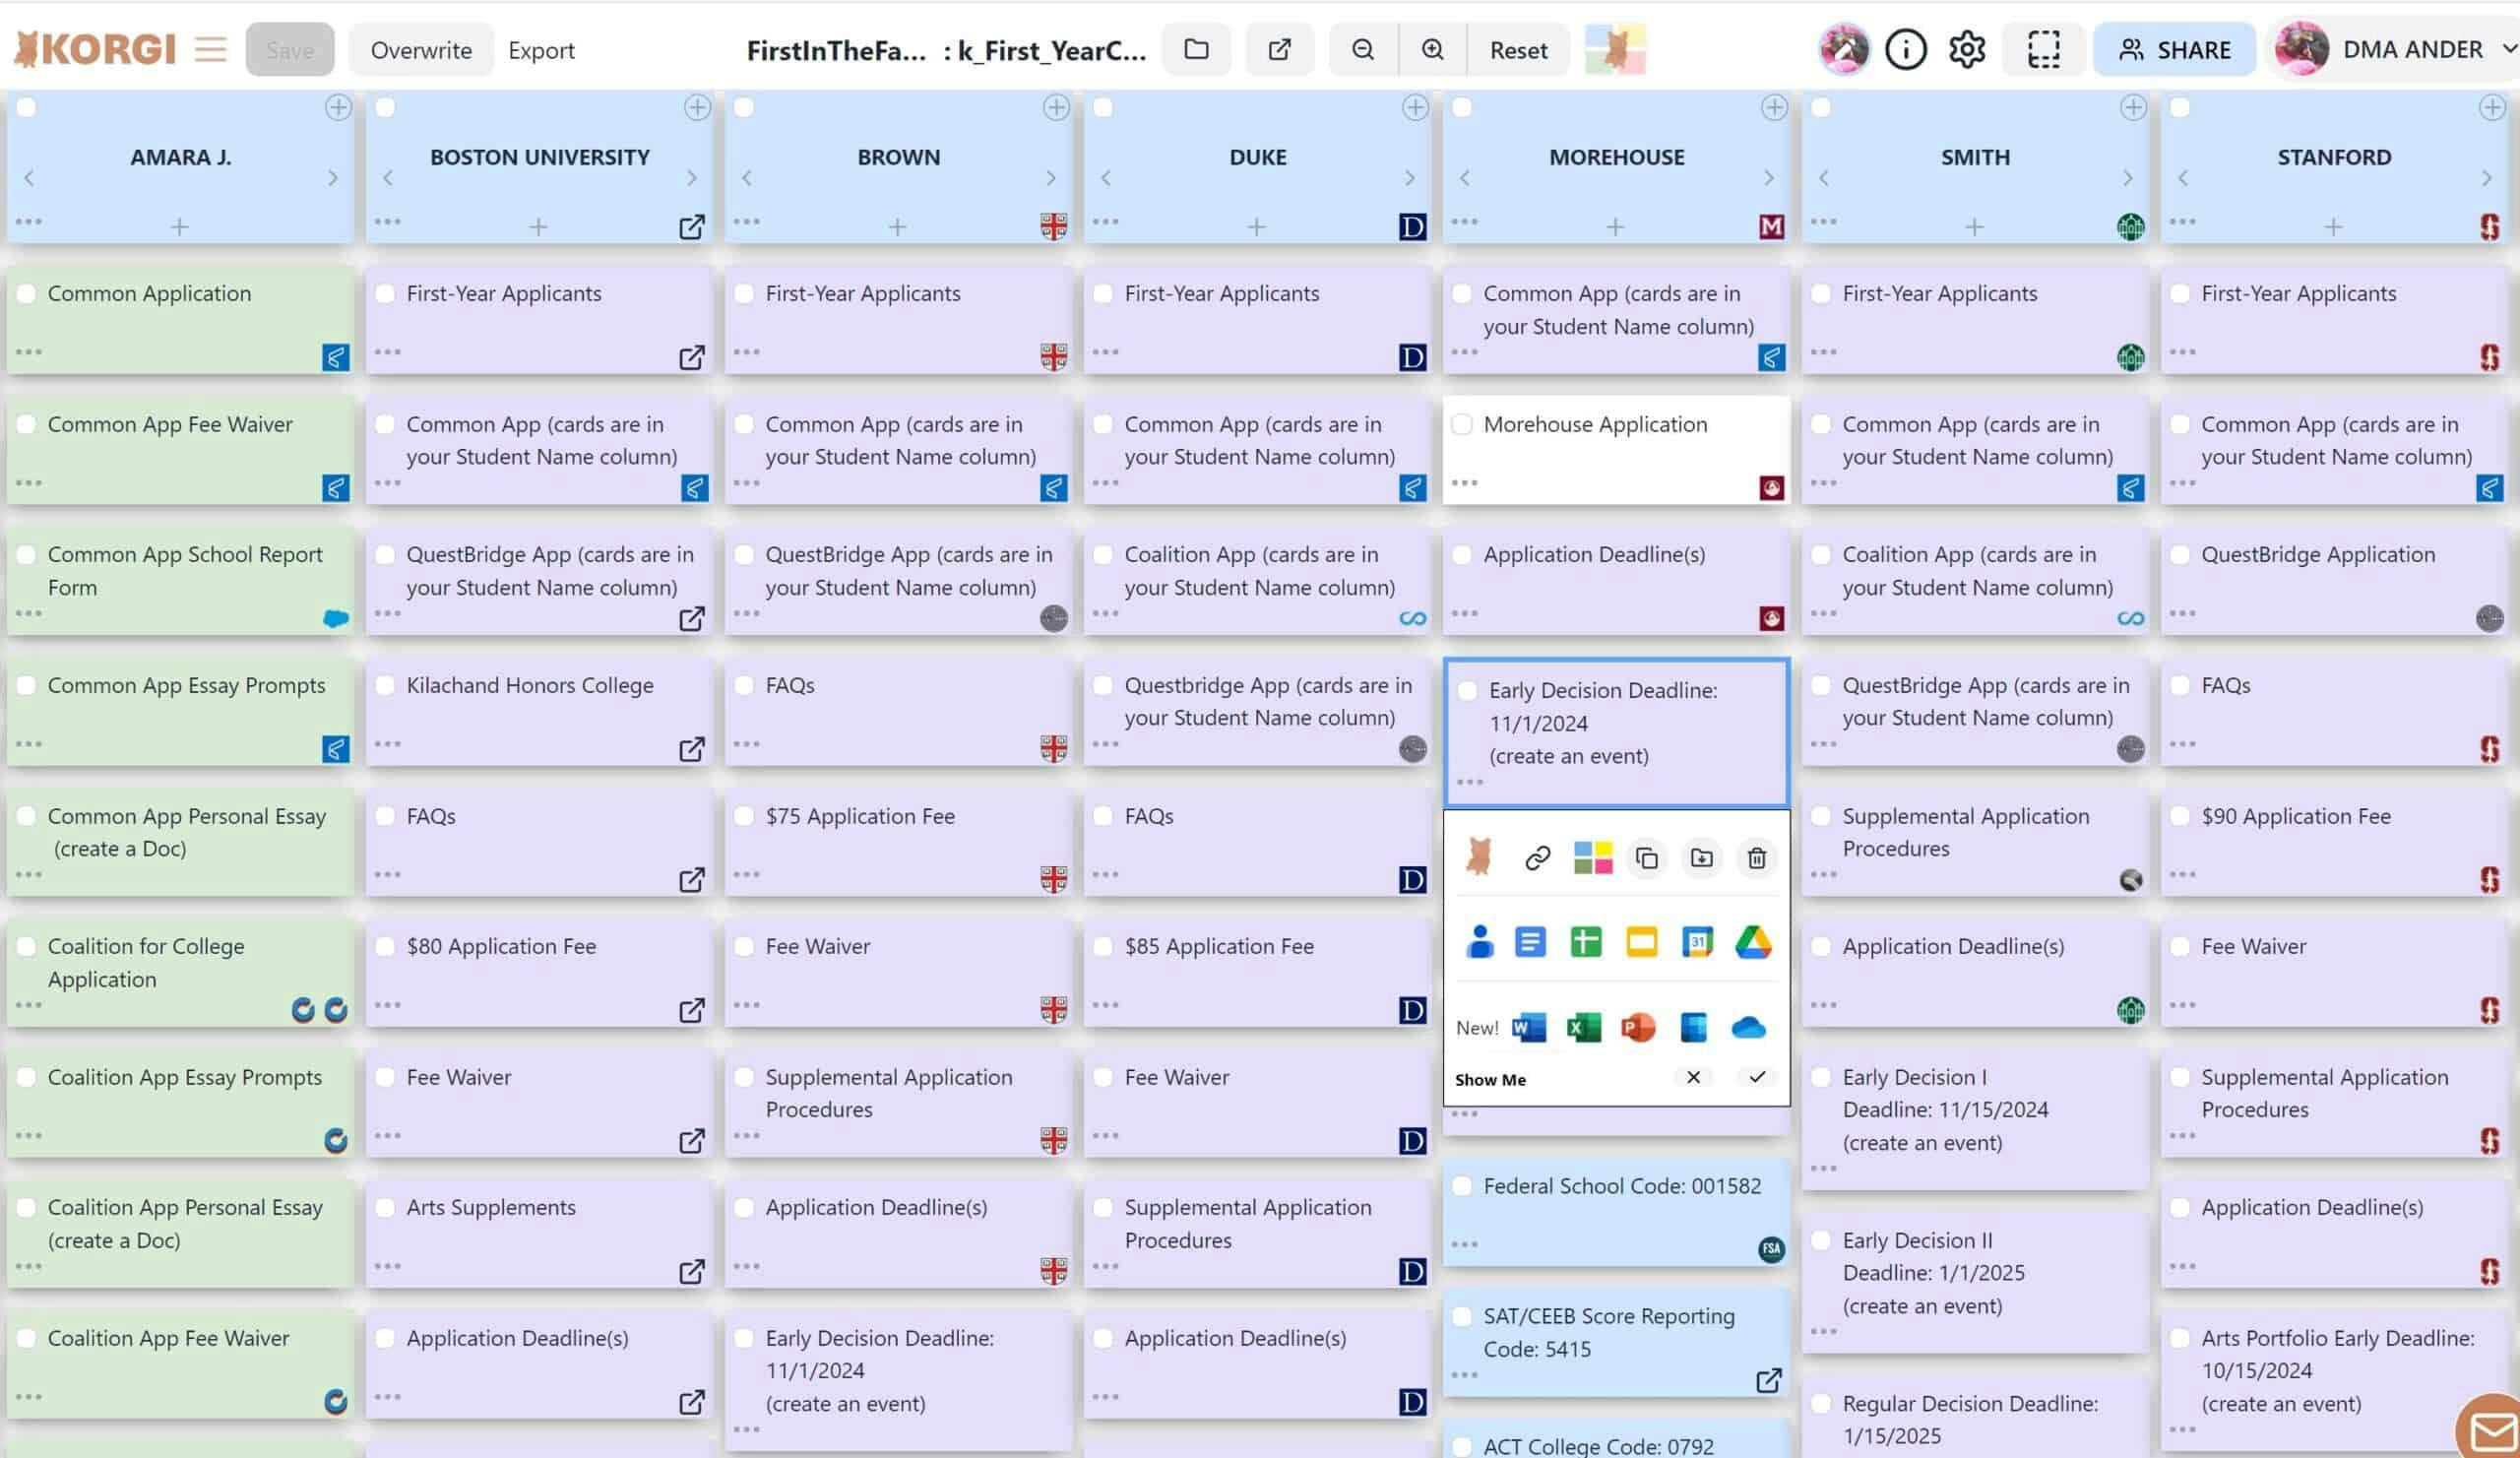Screen dimensions: 2520x1458
Task: Click Save button
Action: 289,48
